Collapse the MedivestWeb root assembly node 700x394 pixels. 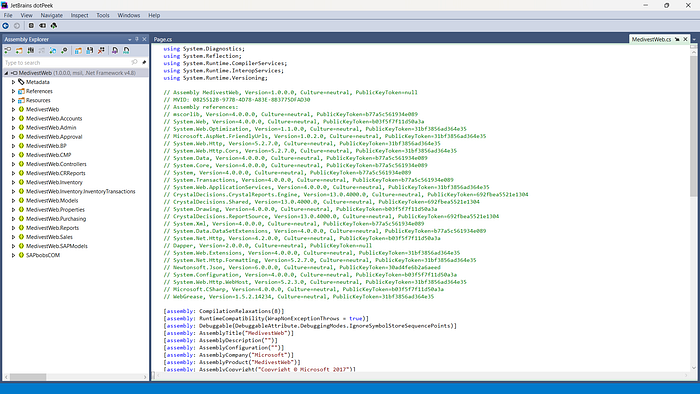(x=6, y=73)
